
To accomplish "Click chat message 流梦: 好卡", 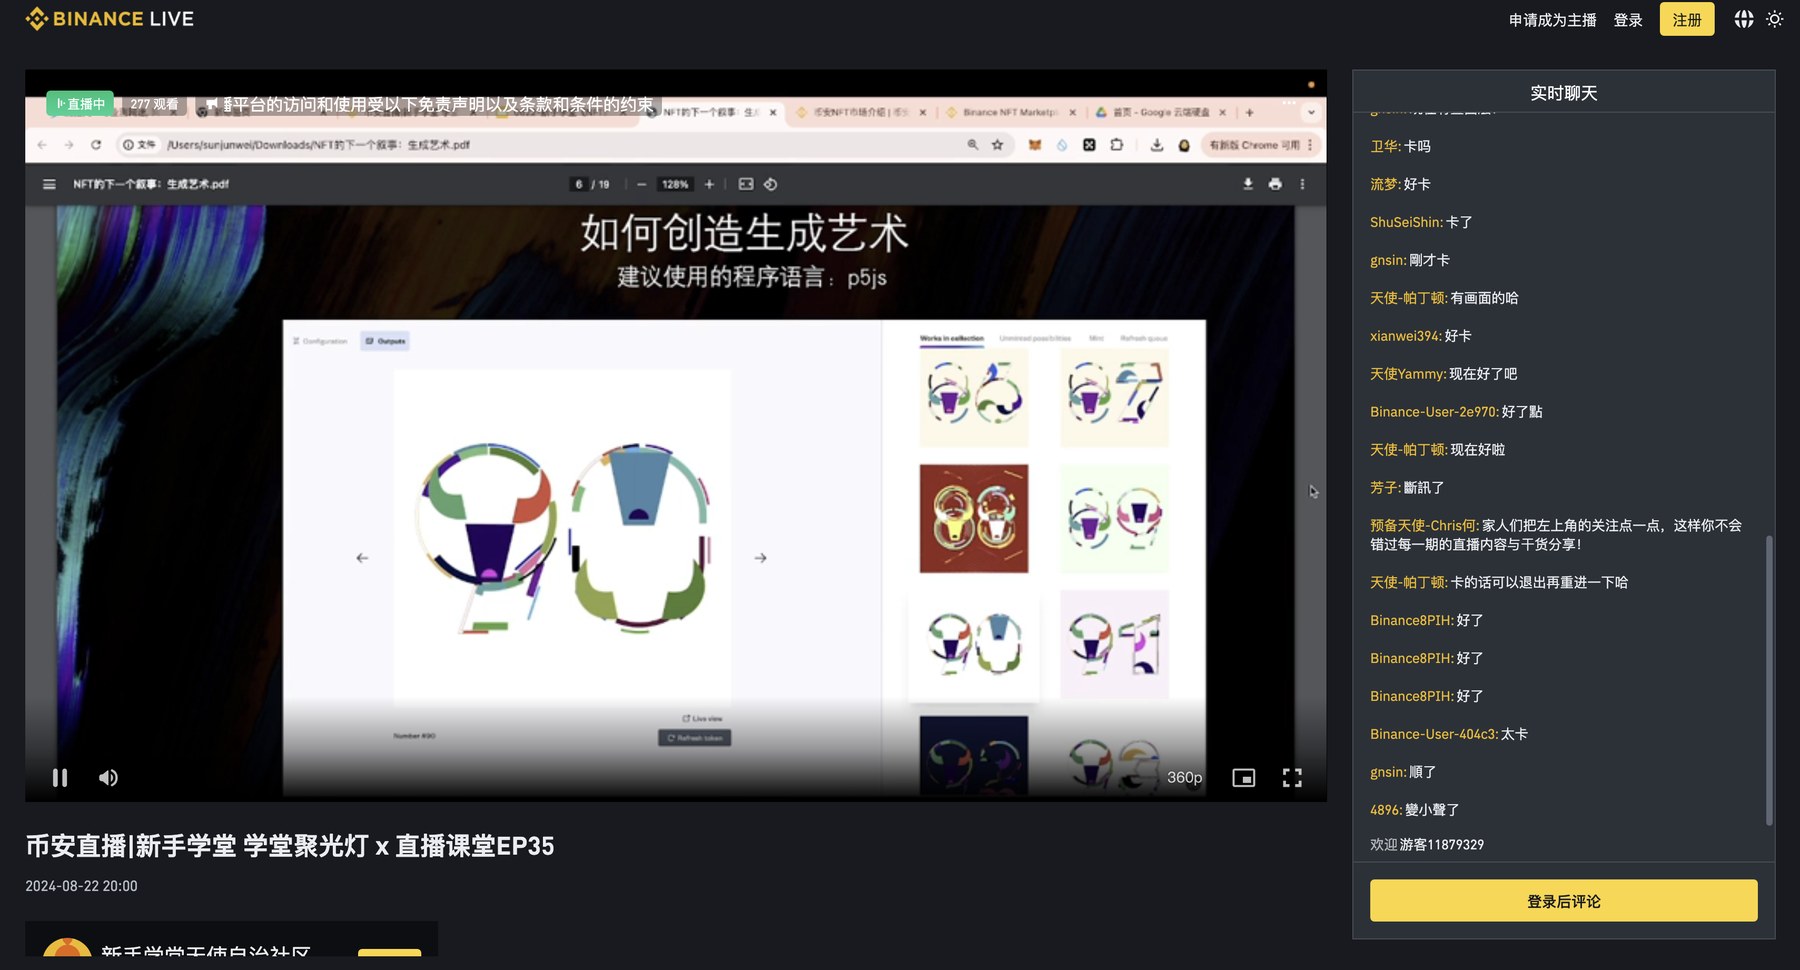I will 1400,184.
